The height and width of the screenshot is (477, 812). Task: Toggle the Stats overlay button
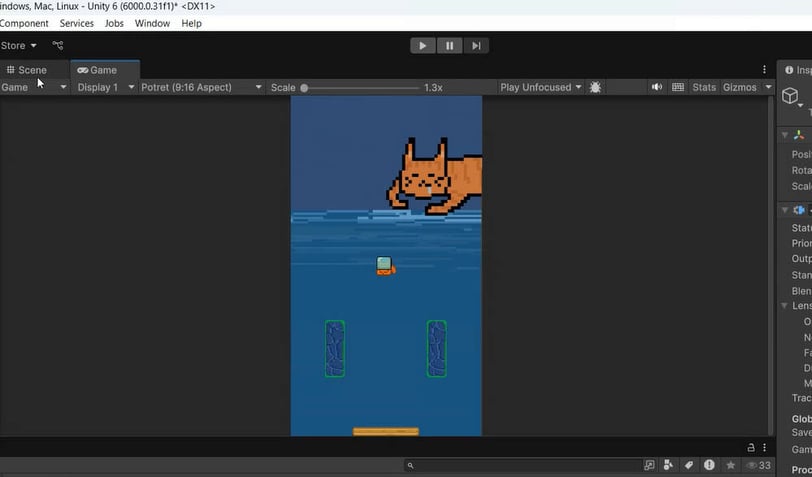704,87
